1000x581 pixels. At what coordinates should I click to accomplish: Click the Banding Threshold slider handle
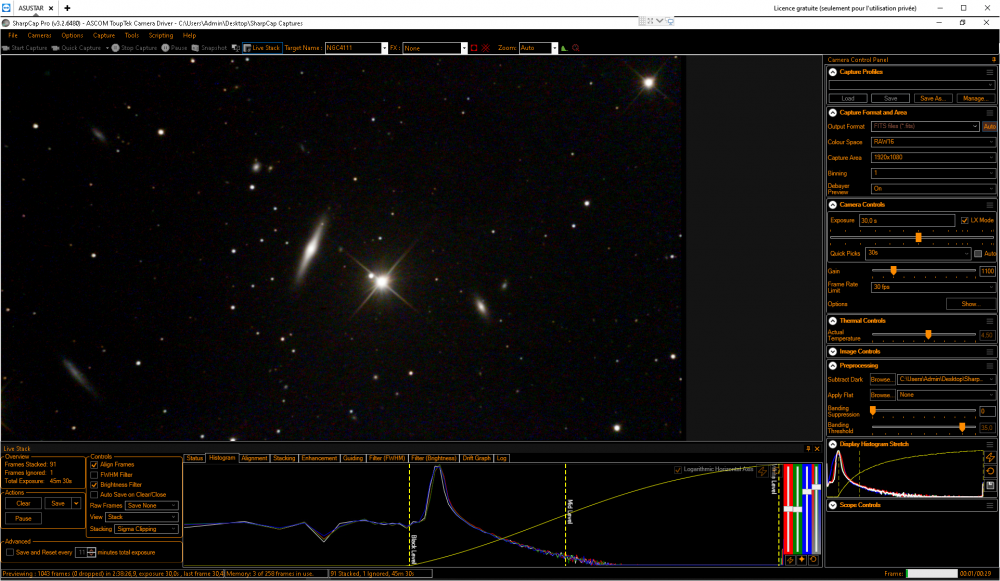pos(962,427)
